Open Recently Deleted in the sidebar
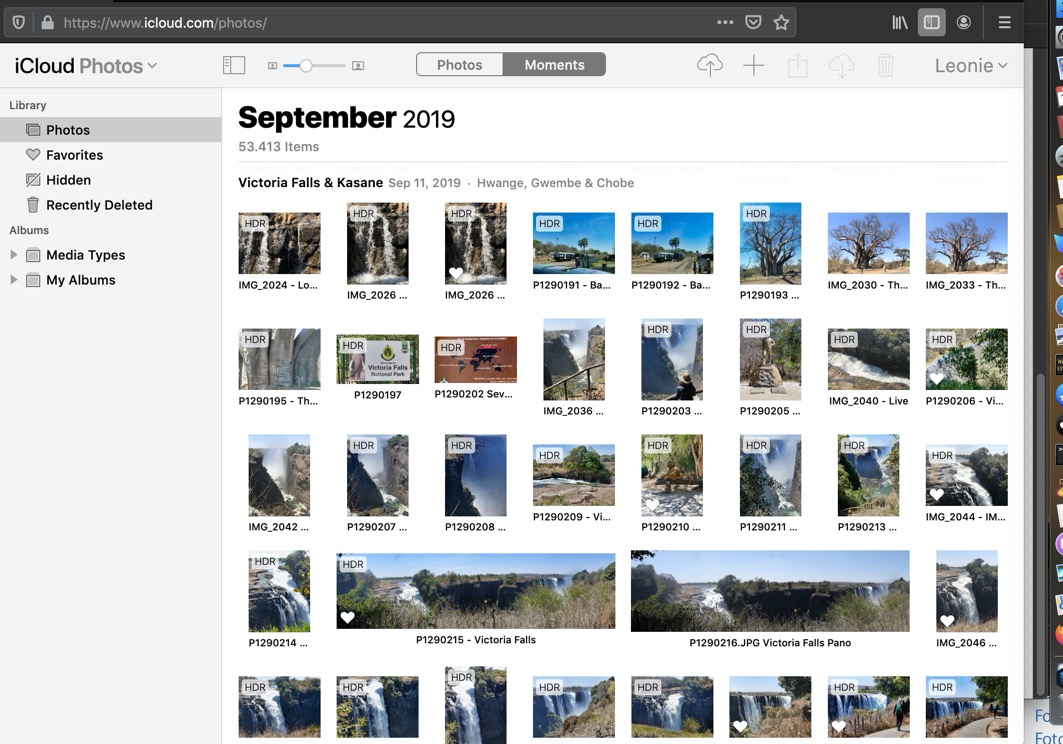 [99, 205]
